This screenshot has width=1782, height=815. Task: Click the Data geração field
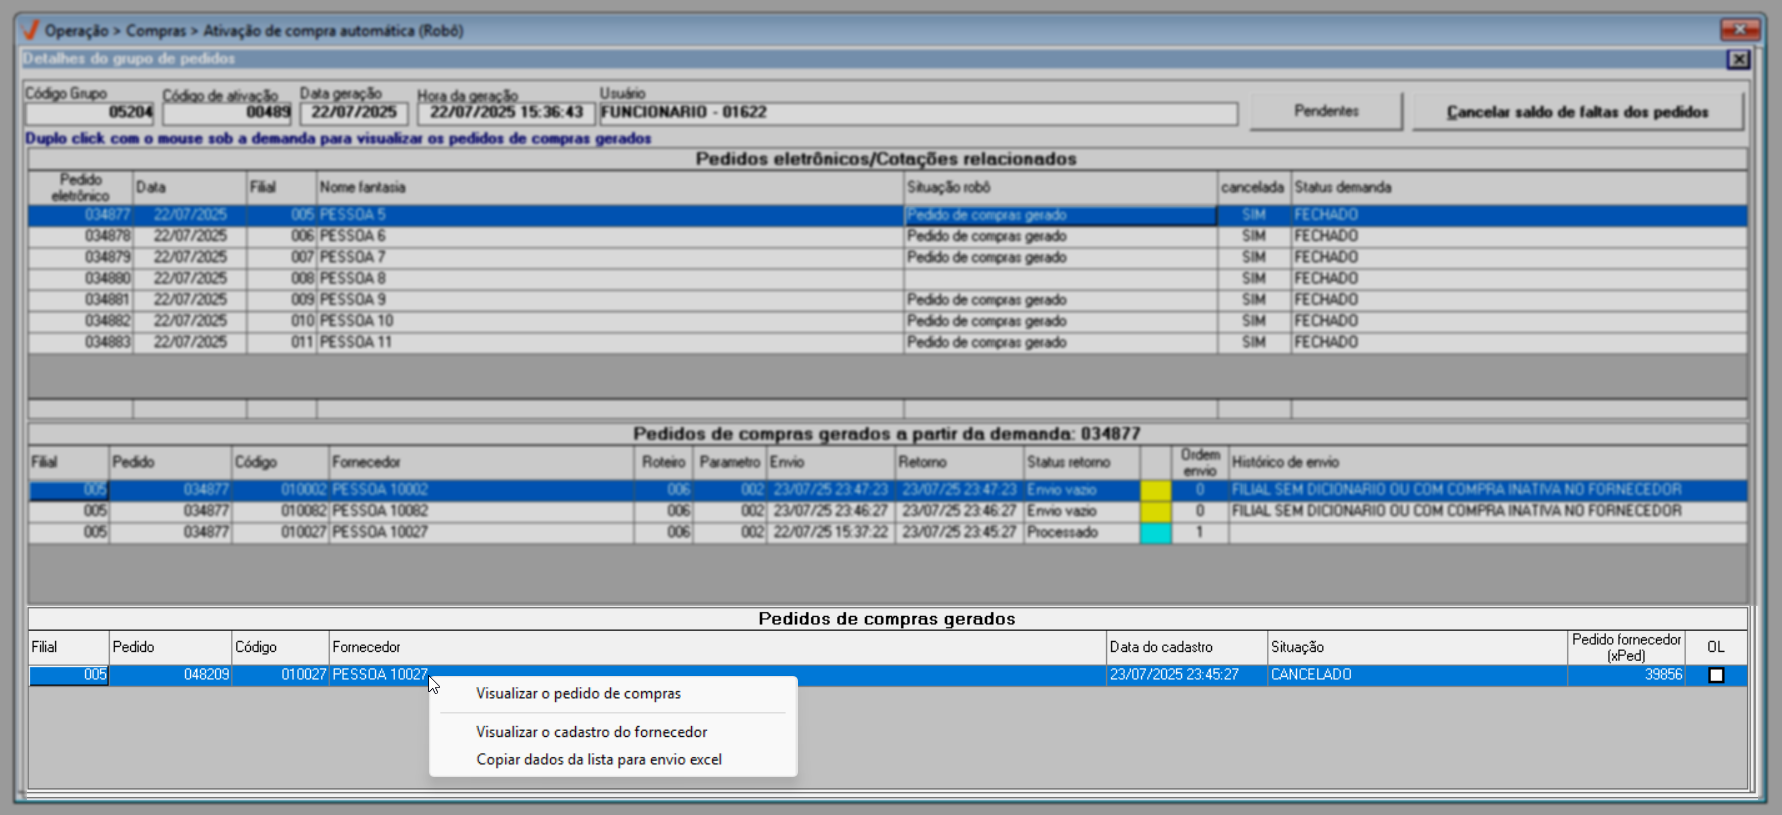pos(354,113)
